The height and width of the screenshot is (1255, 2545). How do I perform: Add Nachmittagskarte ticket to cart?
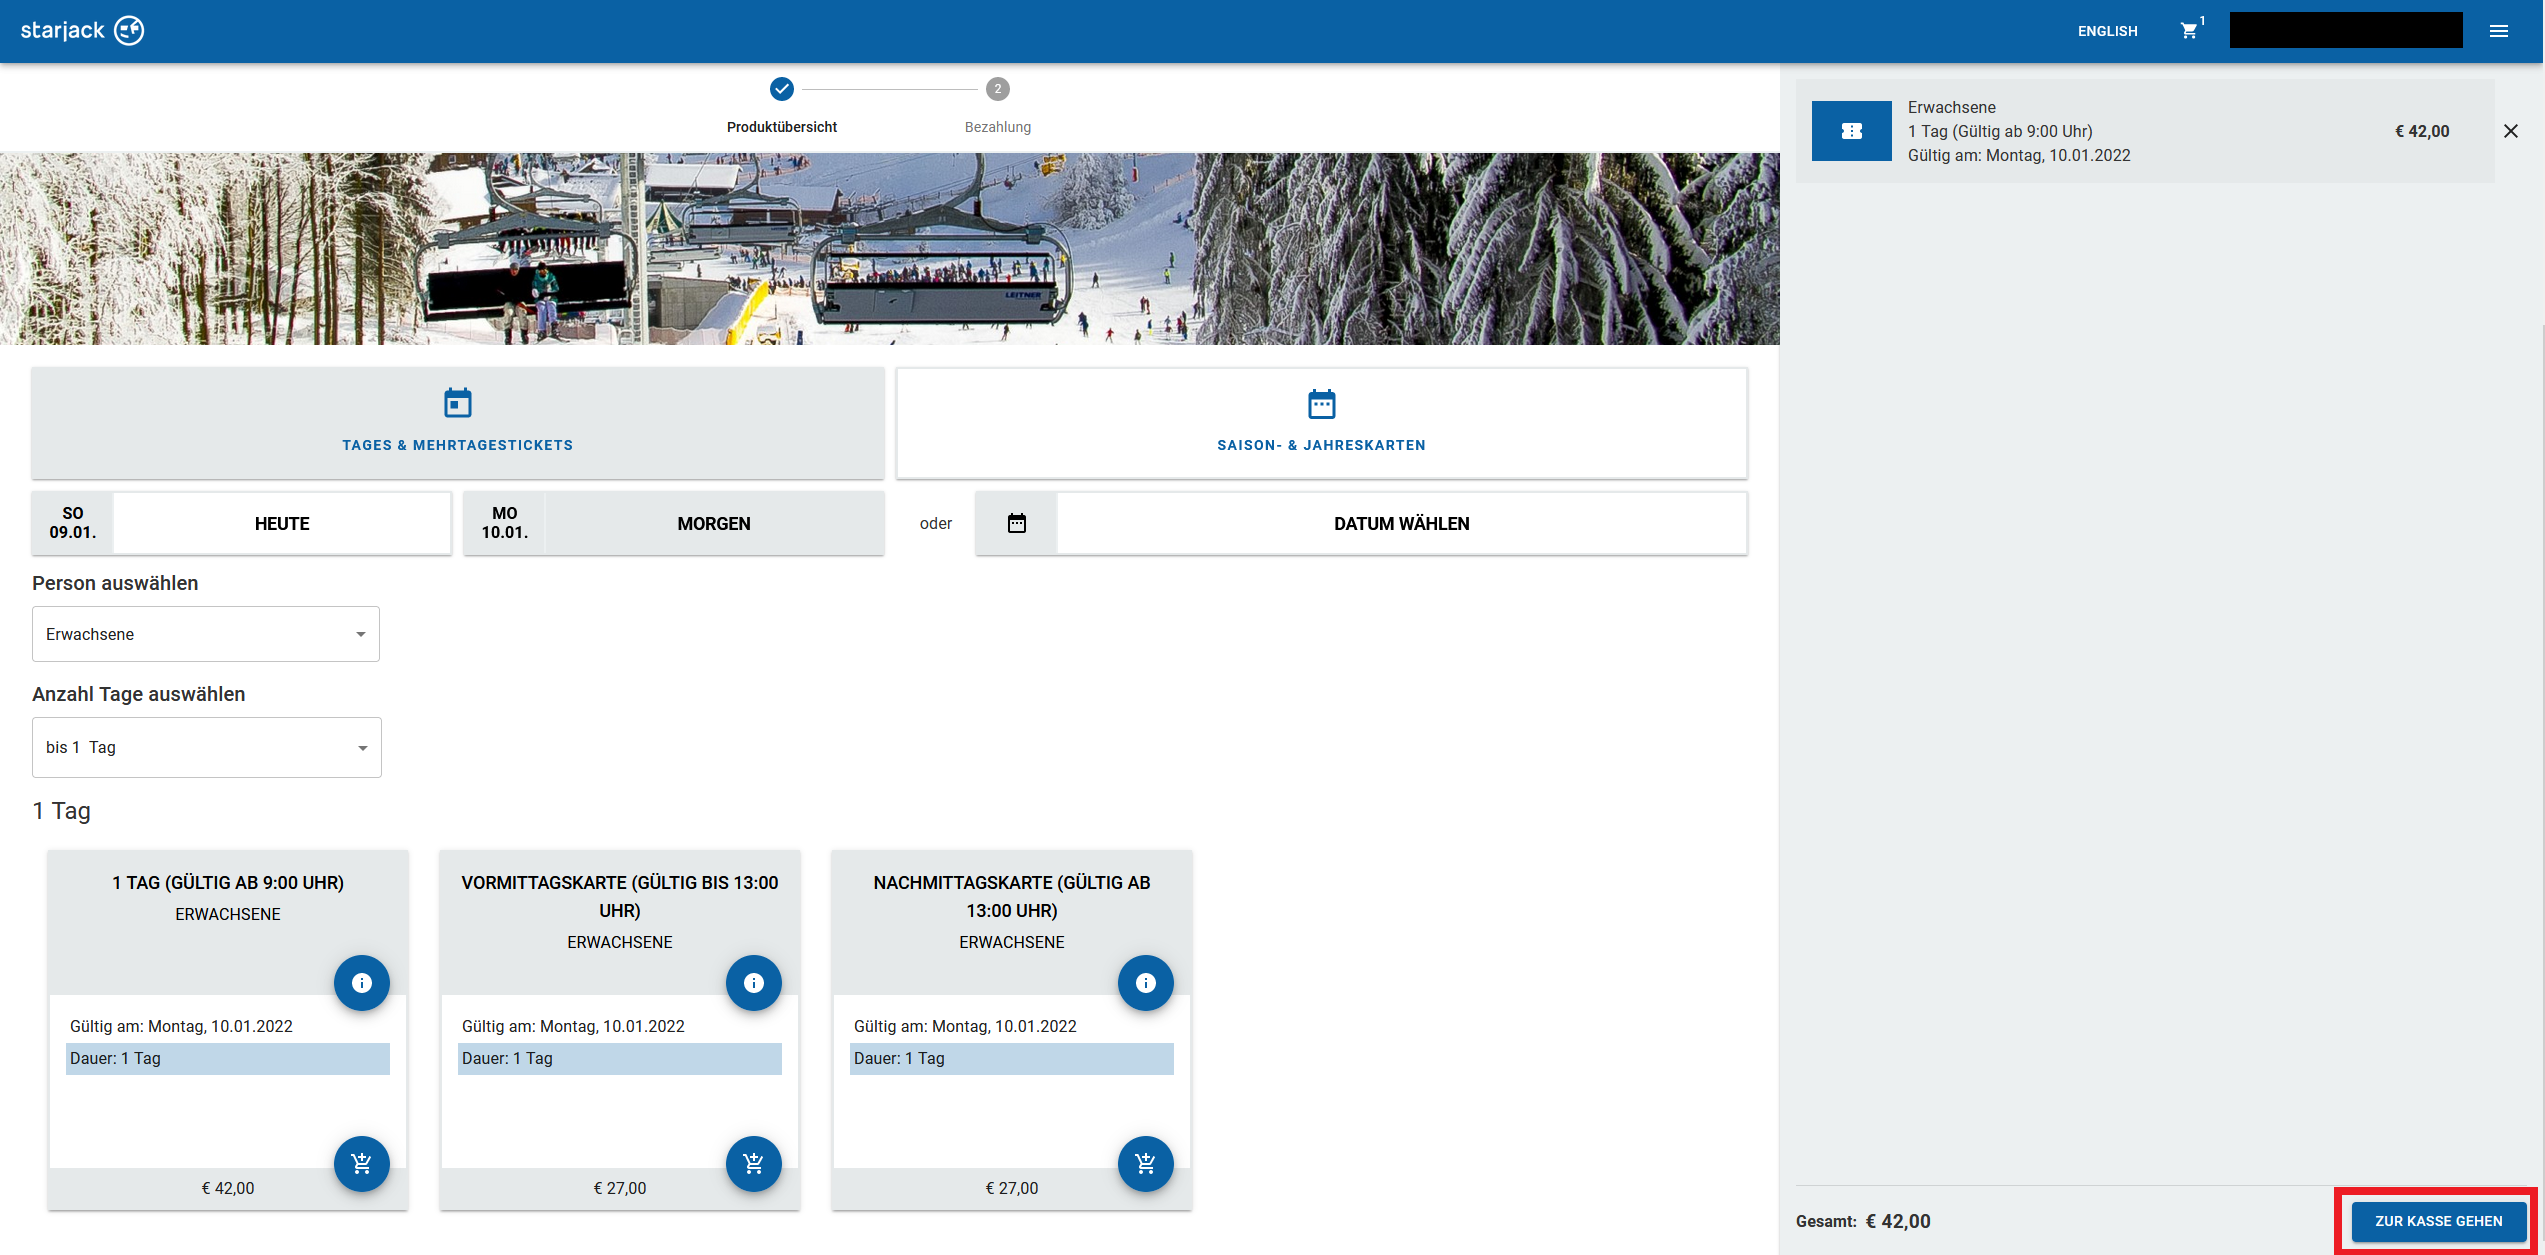(x=1145, y=1163)
